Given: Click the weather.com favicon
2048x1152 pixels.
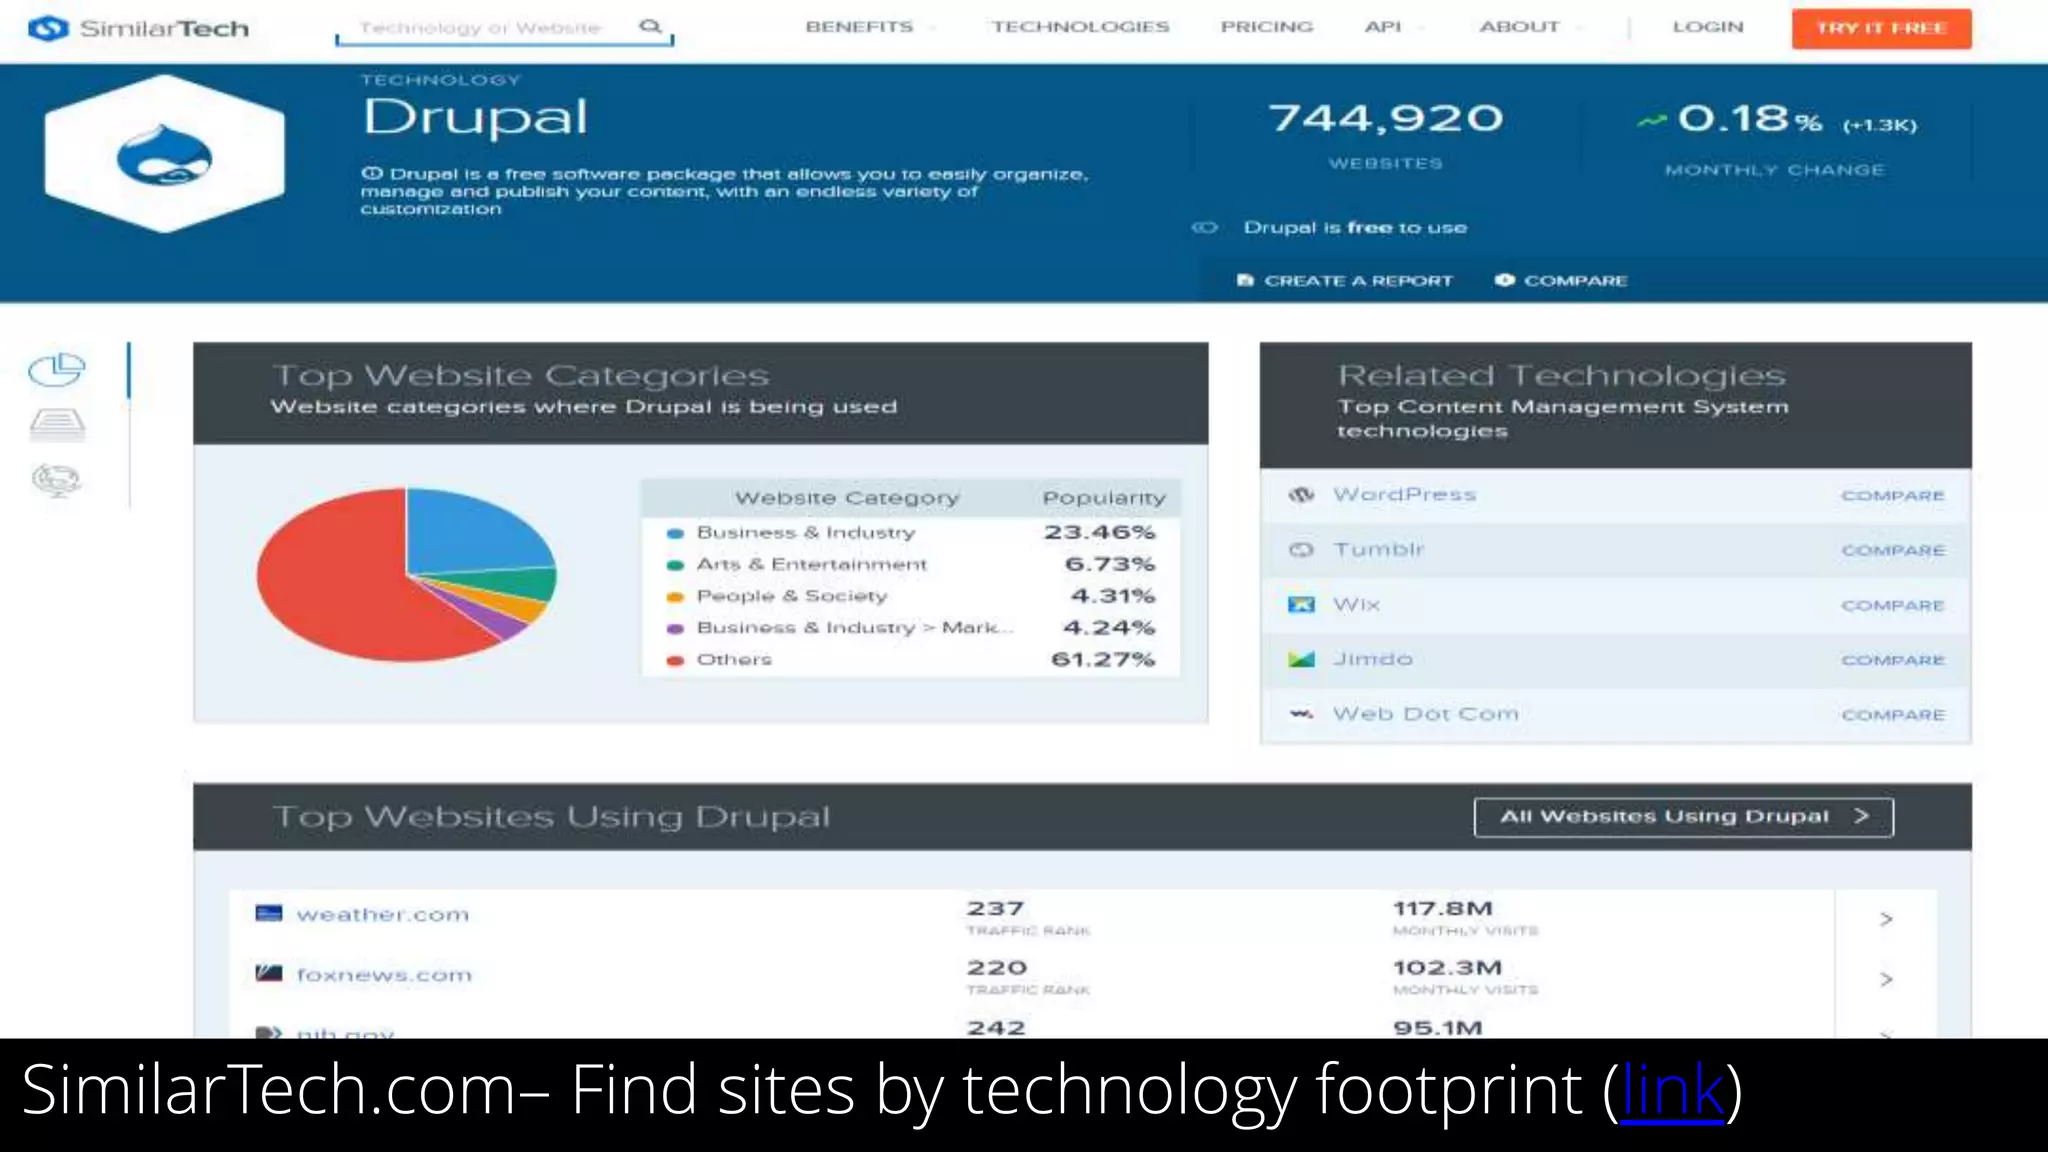Looking at the screenshot, I should click(268, 913).
